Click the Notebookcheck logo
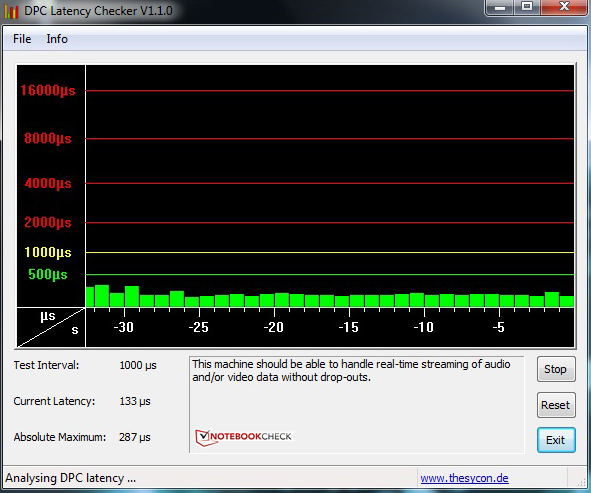 (243, 437)
